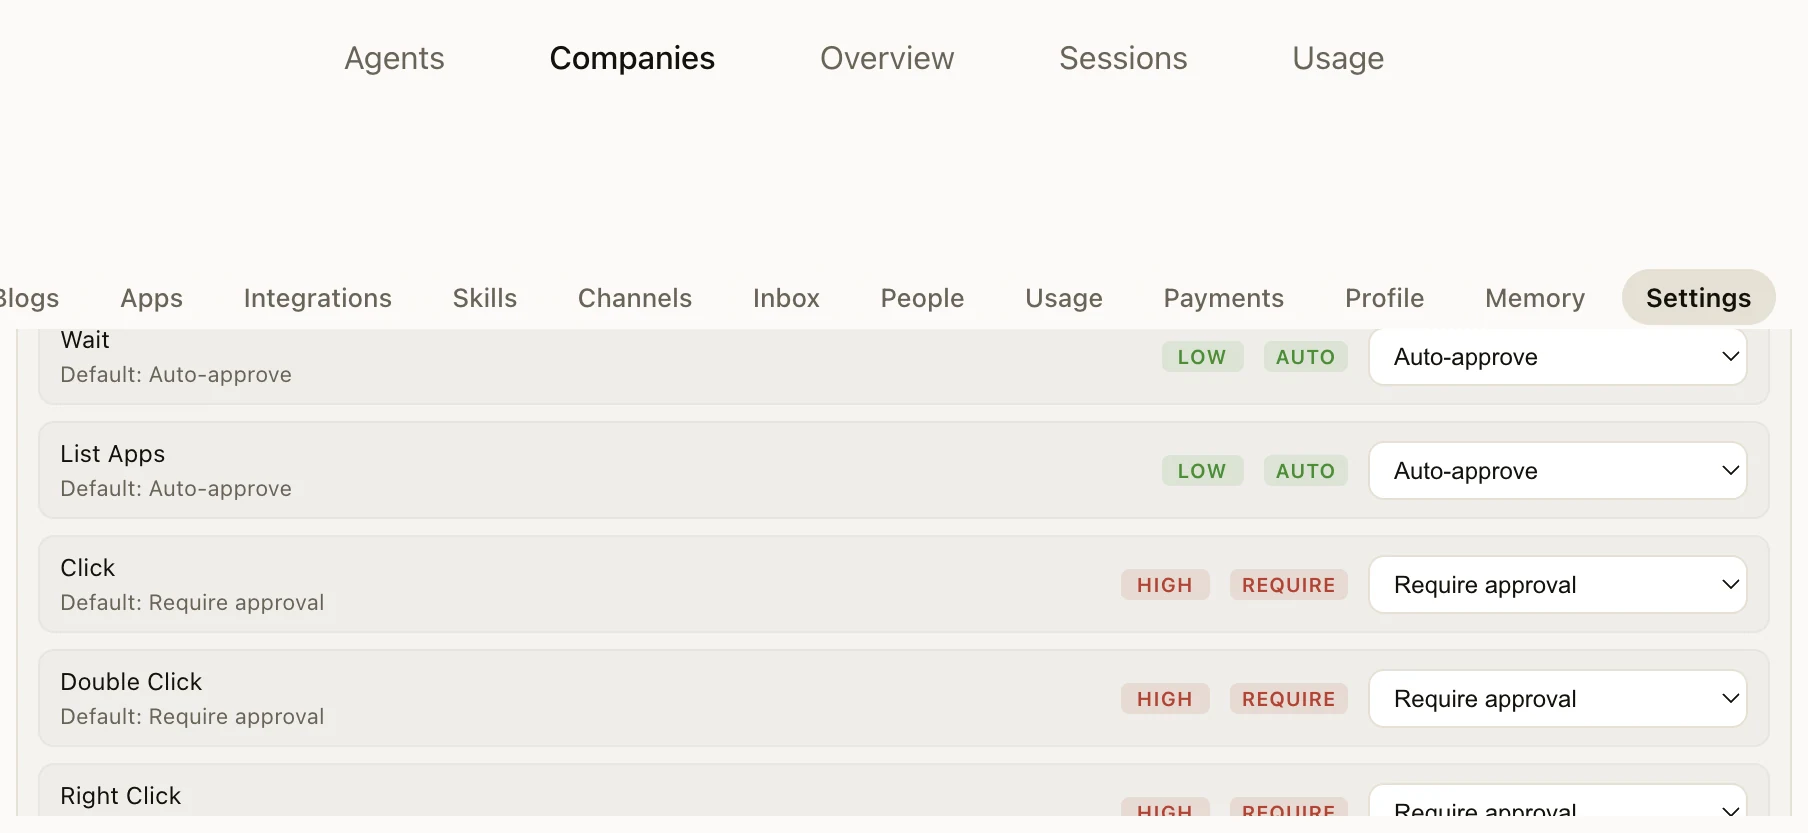Select the List Apps row title

tap(113, 454)
